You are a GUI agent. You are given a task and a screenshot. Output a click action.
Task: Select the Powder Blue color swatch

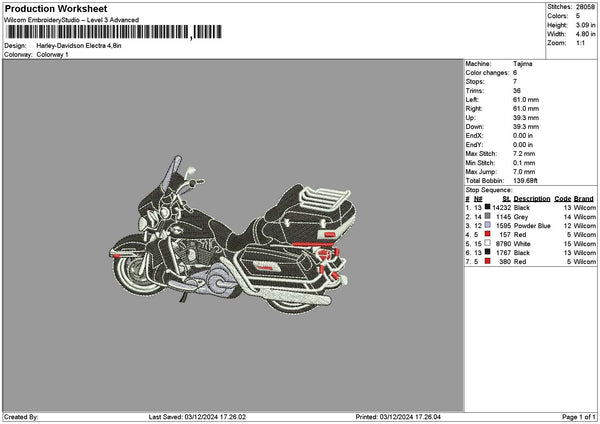[488, 225]
